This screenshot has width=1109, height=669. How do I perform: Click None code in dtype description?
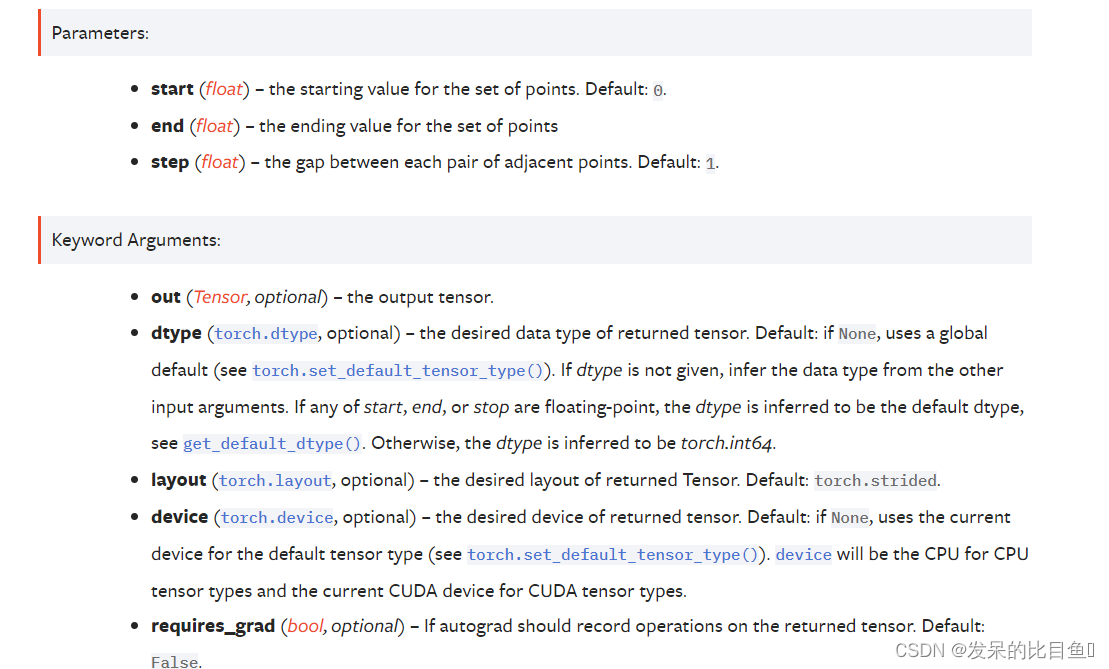coord(857,334)
